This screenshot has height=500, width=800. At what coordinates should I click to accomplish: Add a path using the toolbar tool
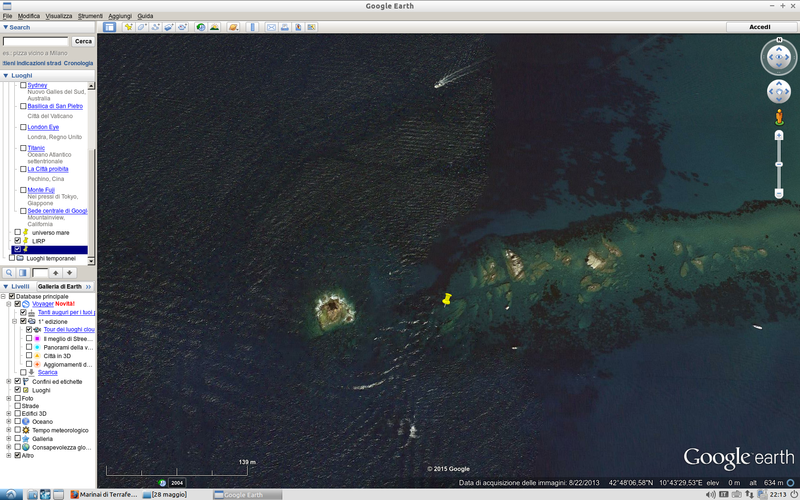point(156,27)
